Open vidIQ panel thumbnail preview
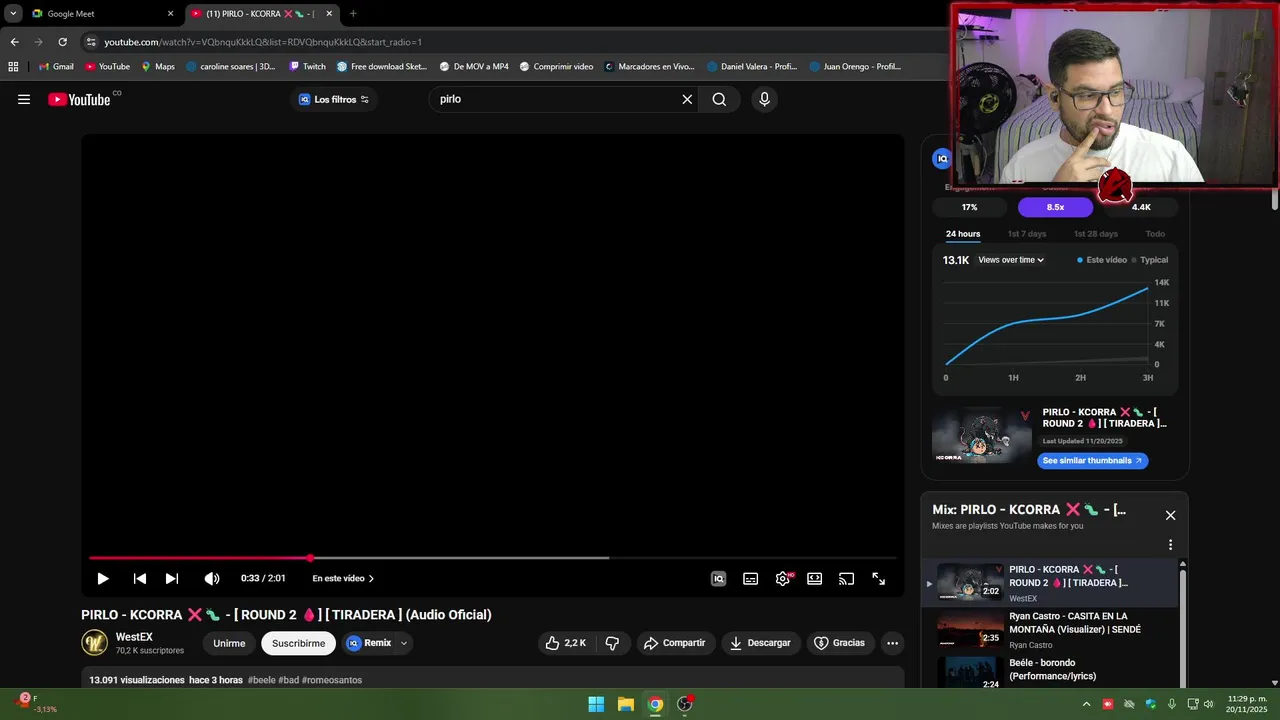This screenshot has width=1280, height=720. pyautogui.click(x=982, y=434)
